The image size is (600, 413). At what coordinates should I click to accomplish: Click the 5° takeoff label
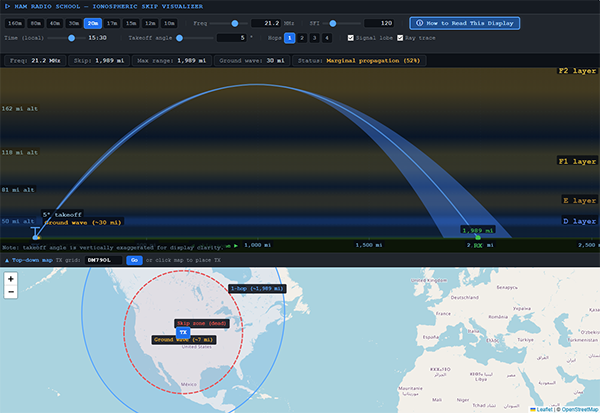click(62, 214)
